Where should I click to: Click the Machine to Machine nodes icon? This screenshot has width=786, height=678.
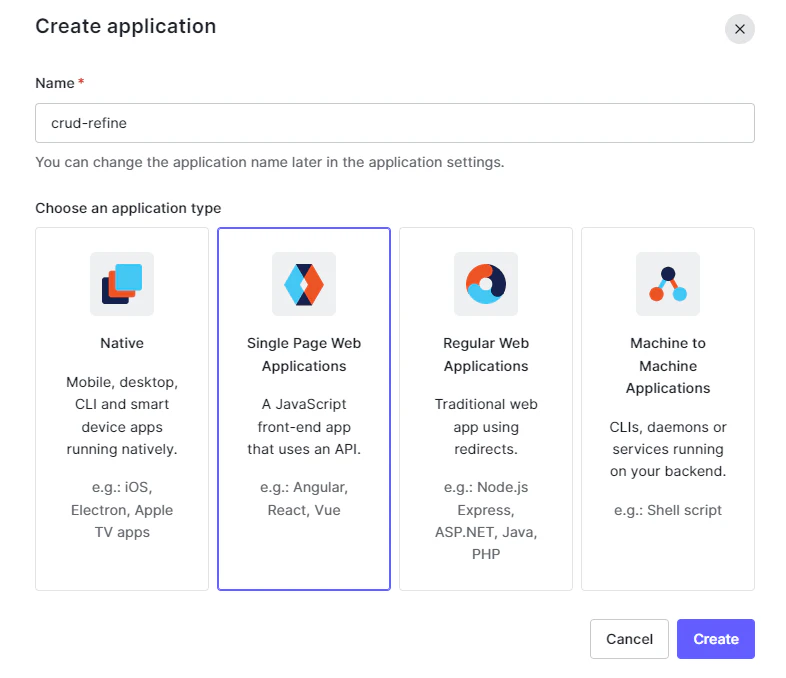point(668,284)
